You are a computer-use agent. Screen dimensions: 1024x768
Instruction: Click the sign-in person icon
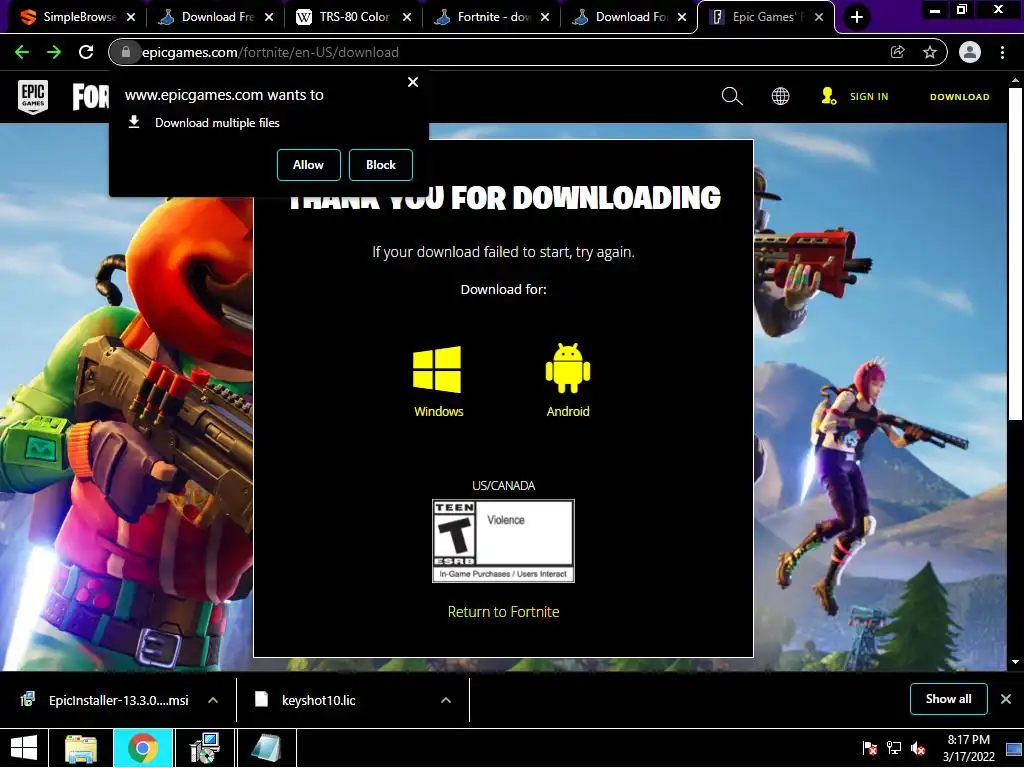pos(828,96)
